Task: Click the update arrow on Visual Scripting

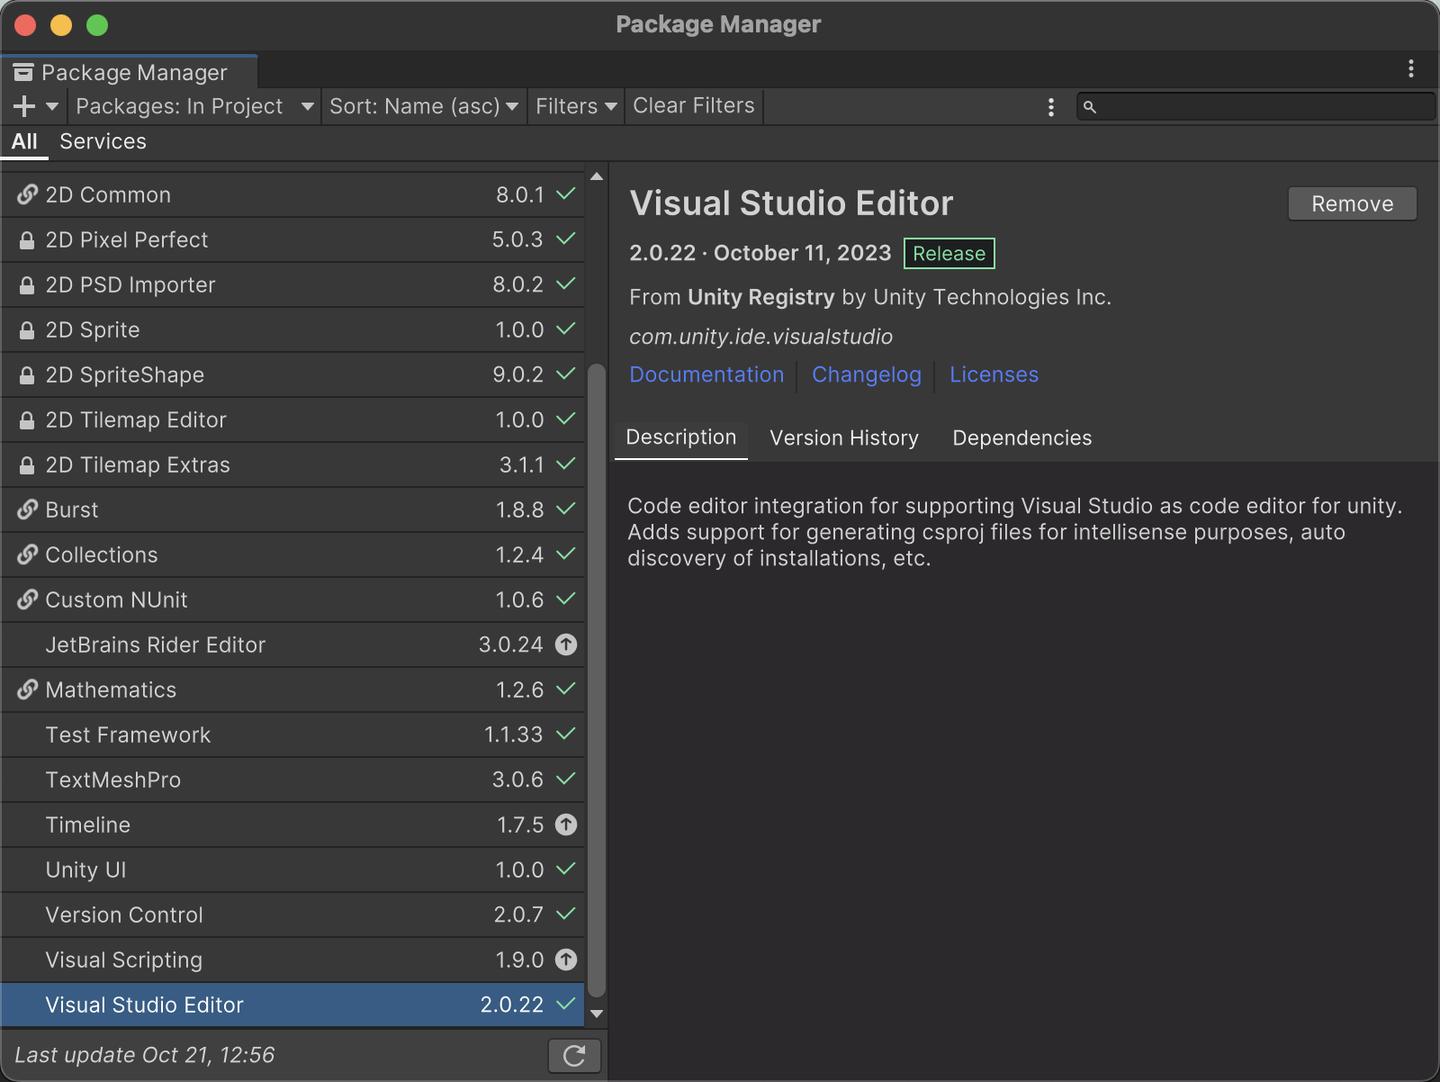Action: tap(565, 960)
